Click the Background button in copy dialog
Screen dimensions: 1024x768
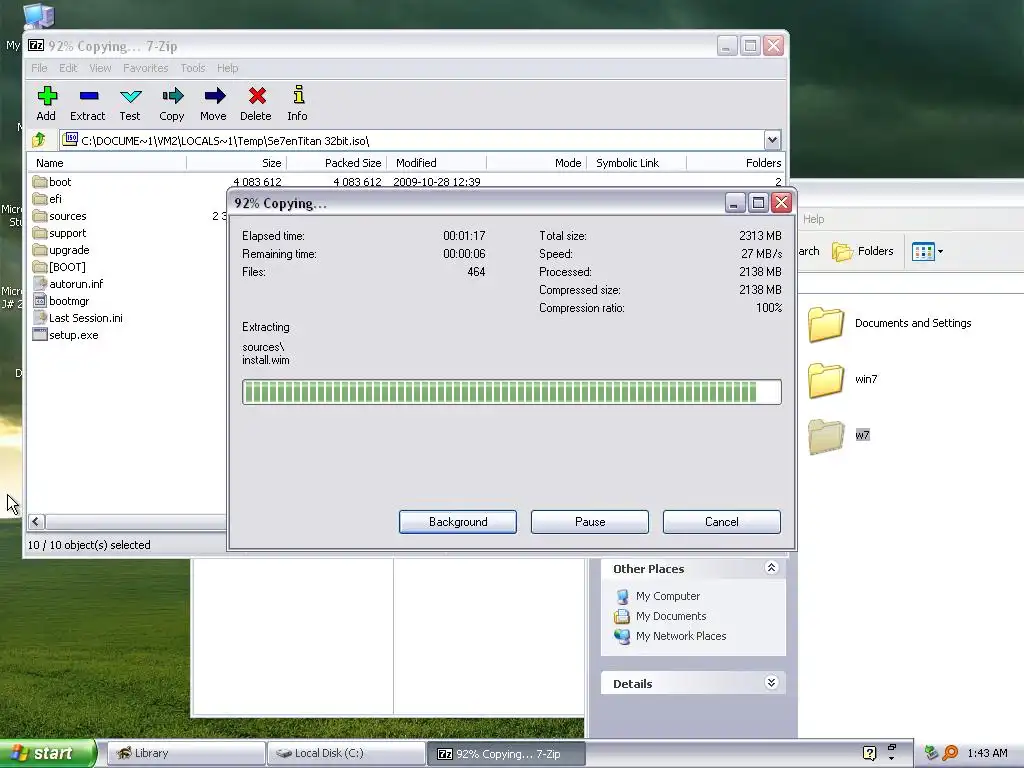click(458, 522)
